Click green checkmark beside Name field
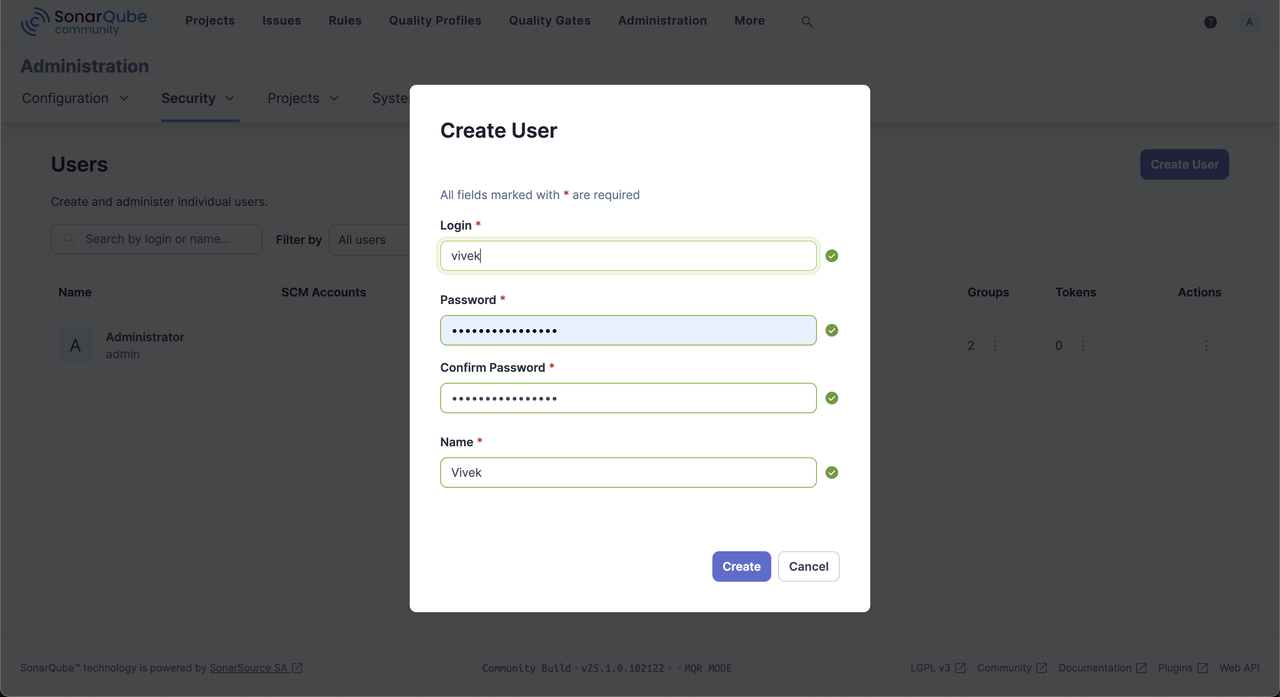The height and width of the screenshot is (697, 1280). tap(832, 473)
